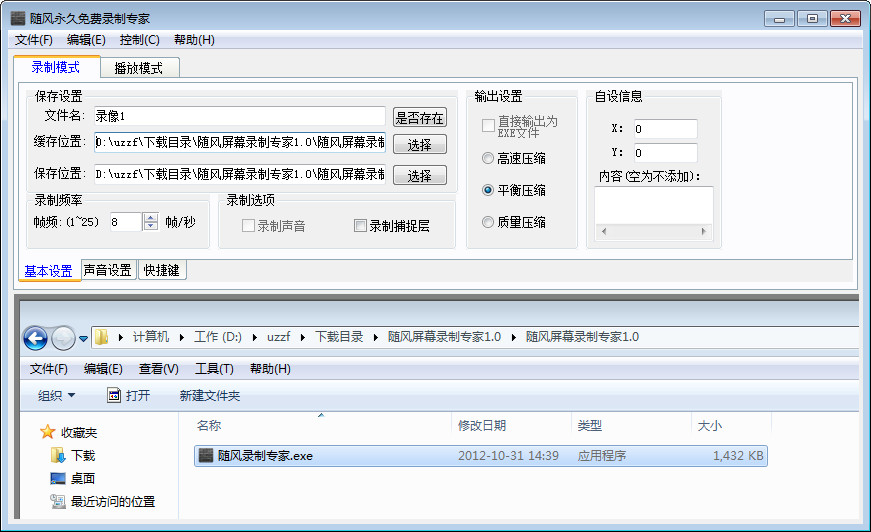Enable the 录制声音 checkbox
This screenshot has height=532, width=871.
[248, 225]
